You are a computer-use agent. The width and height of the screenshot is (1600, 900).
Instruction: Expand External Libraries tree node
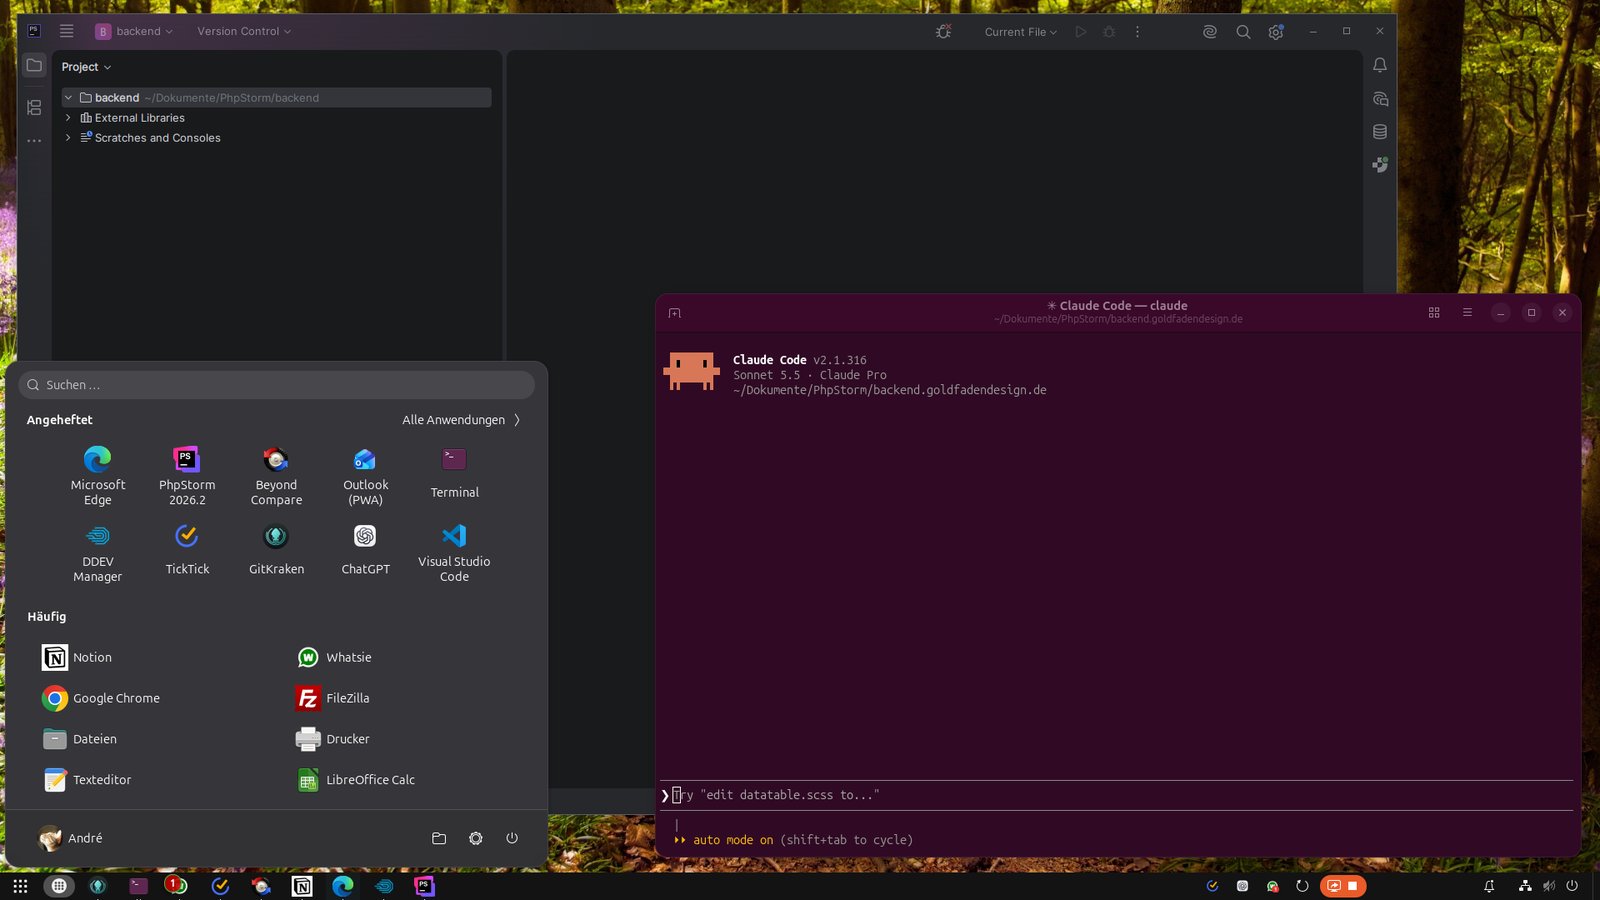68,118
